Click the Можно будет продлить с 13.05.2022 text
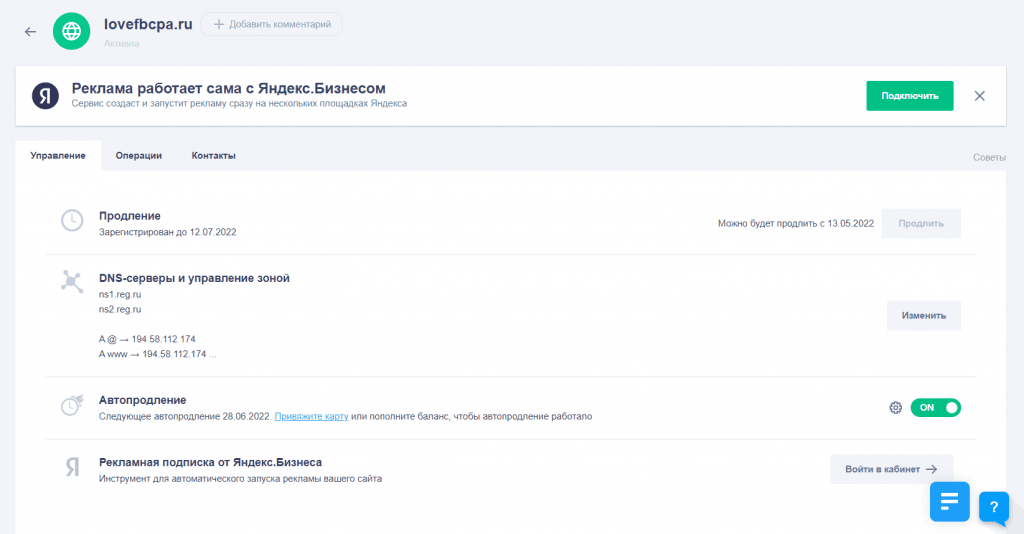The width and height of the screenshot is (1024, 534). (x=795, y=223)
